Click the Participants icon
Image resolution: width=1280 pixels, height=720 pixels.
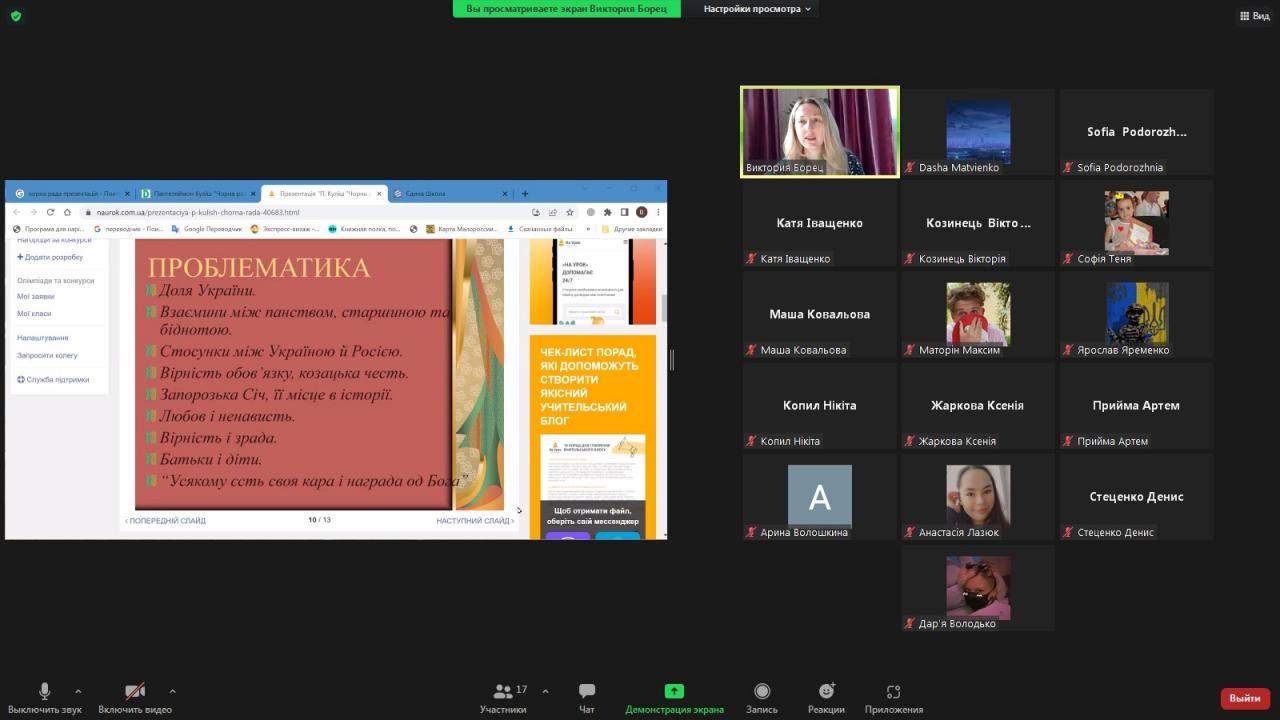502,691
